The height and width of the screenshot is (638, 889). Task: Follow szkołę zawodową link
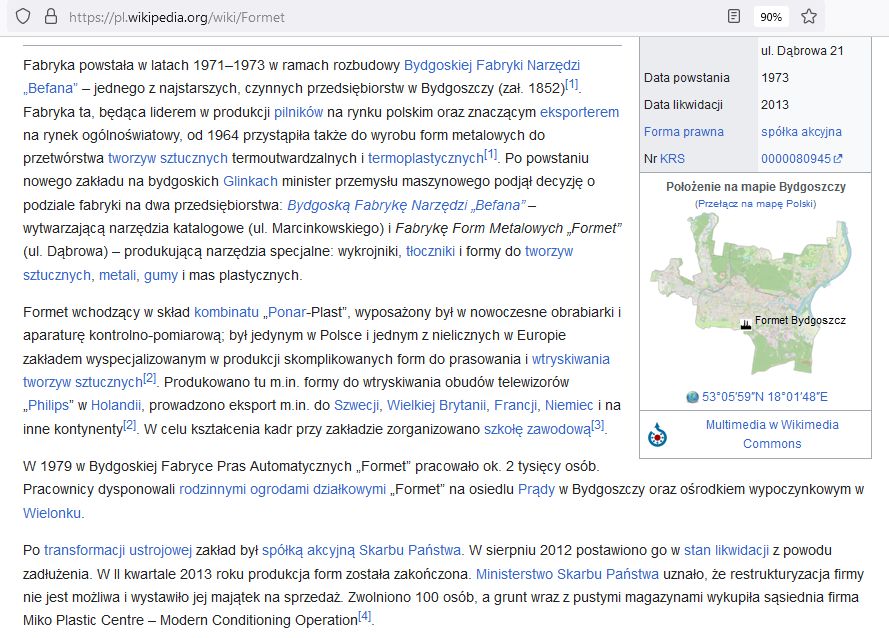click(x=537, y=429)
